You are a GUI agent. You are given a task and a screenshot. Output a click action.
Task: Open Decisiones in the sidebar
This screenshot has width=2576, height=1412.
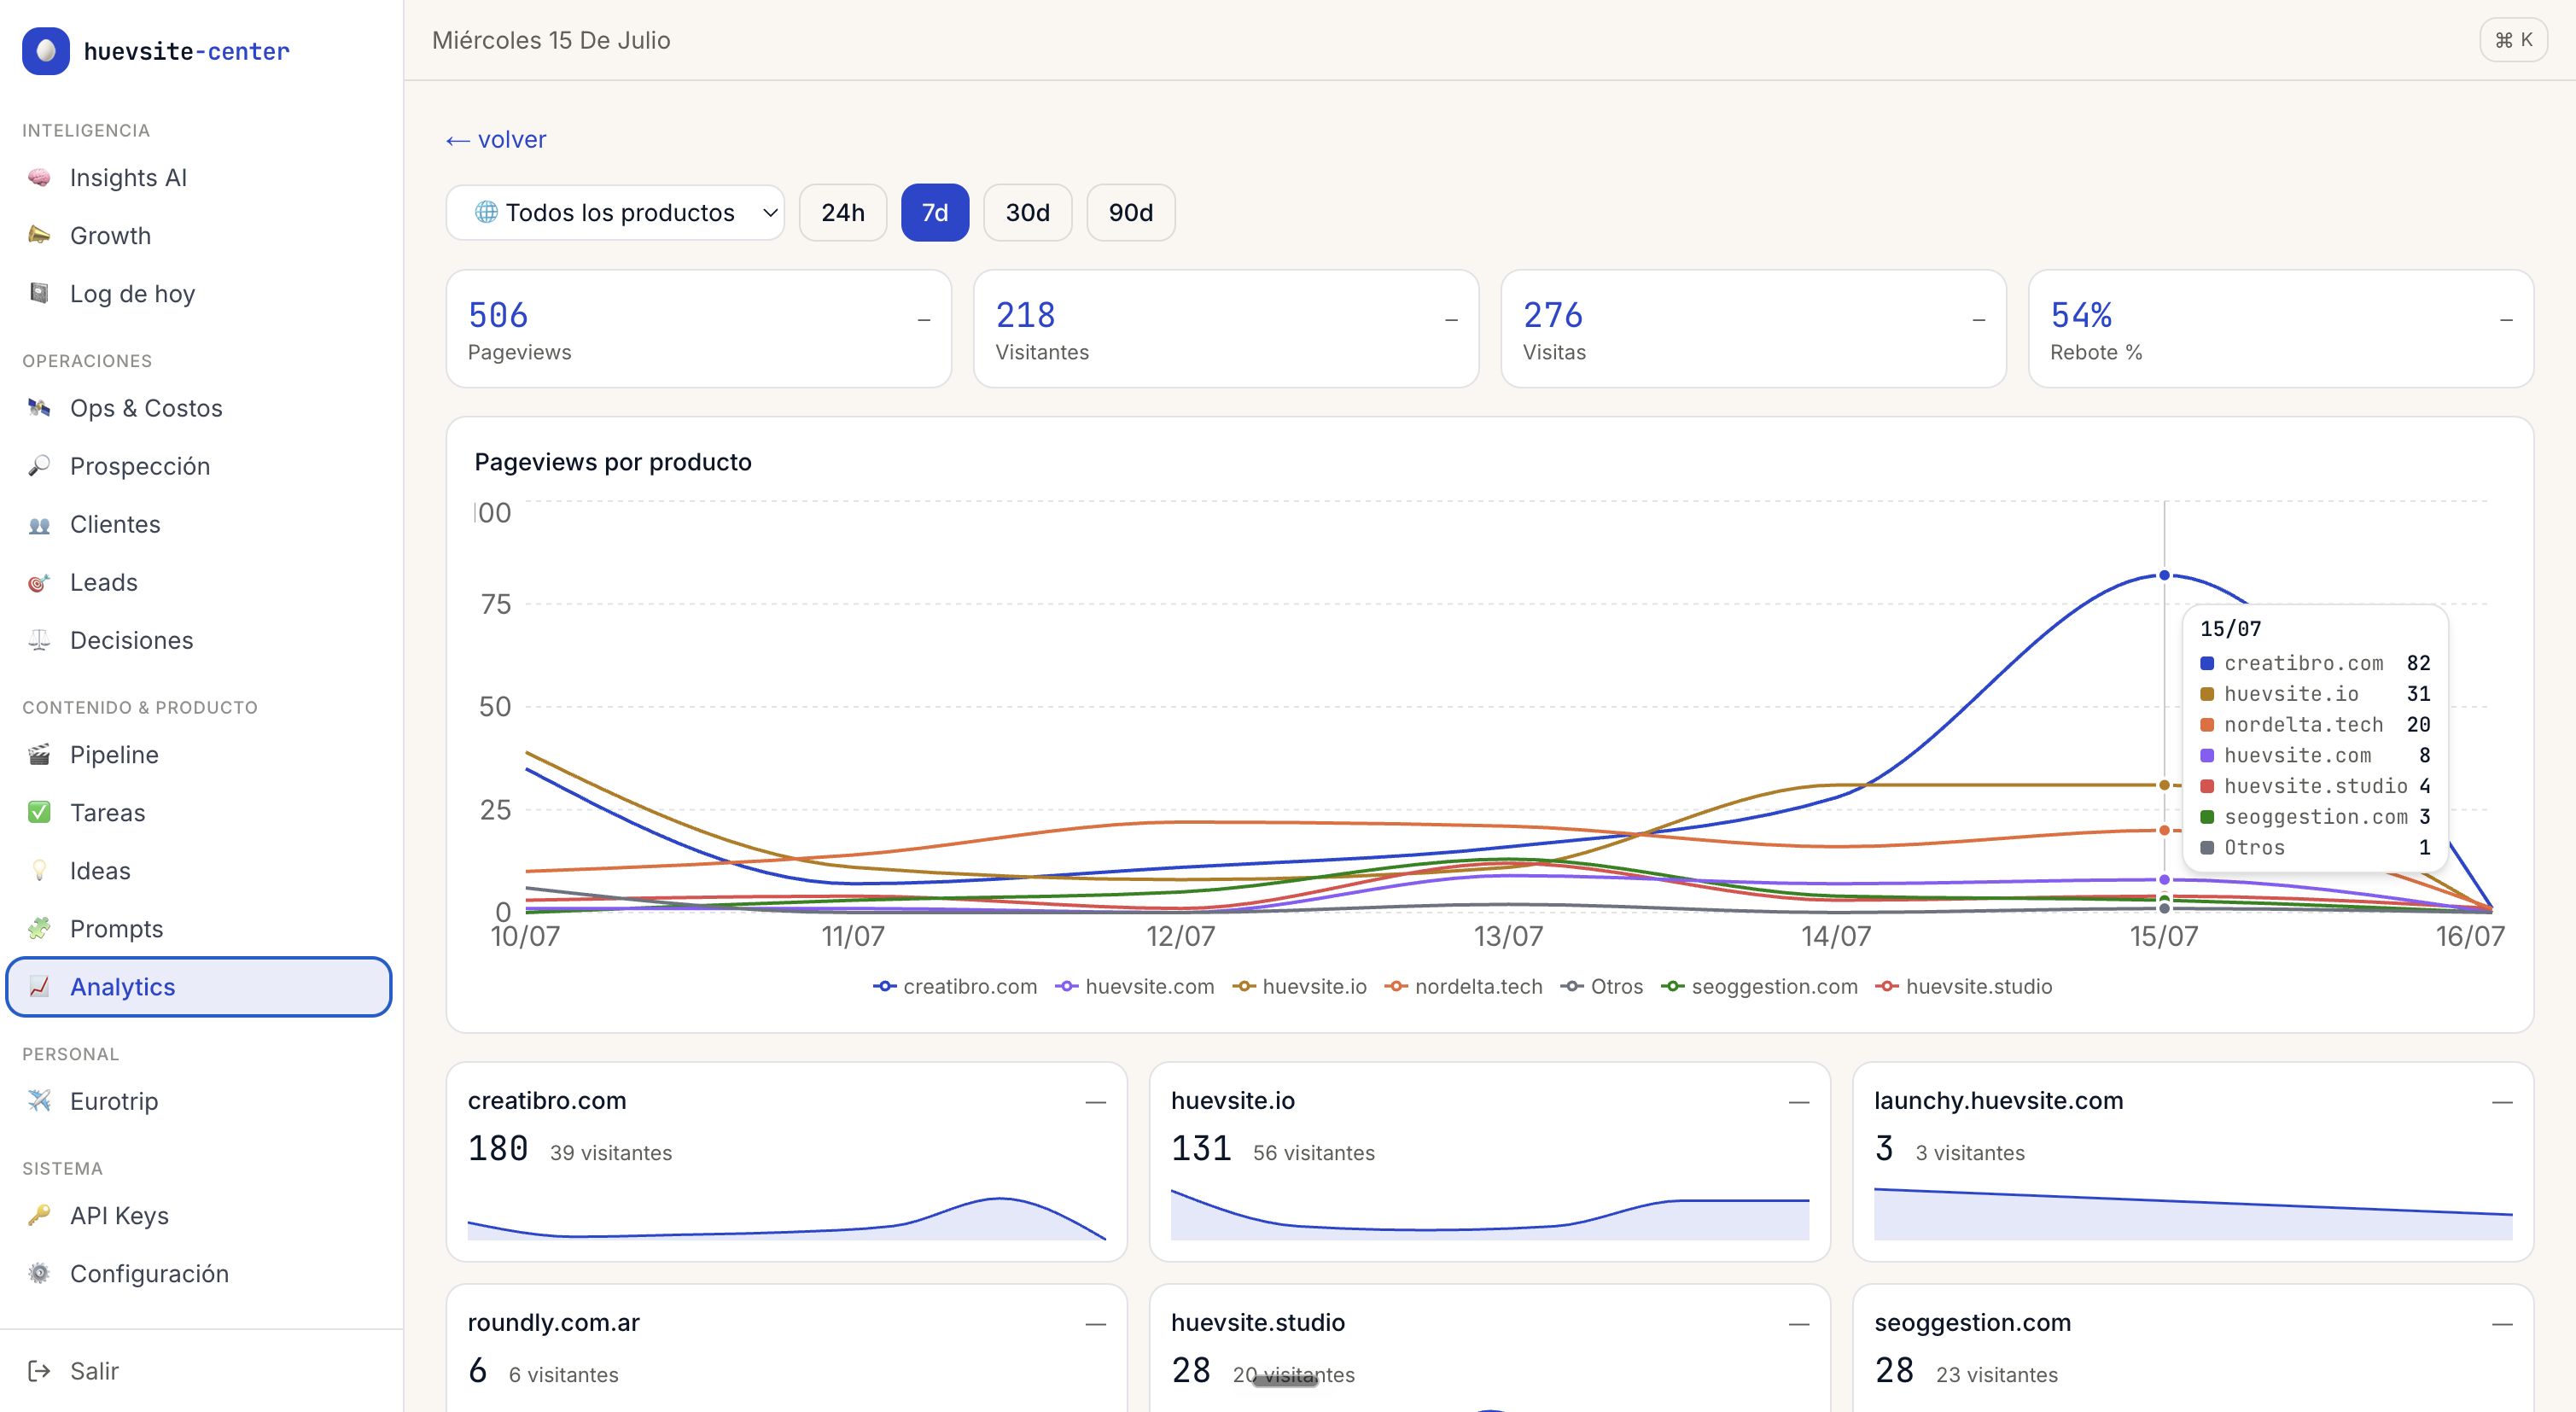[199, 640]
